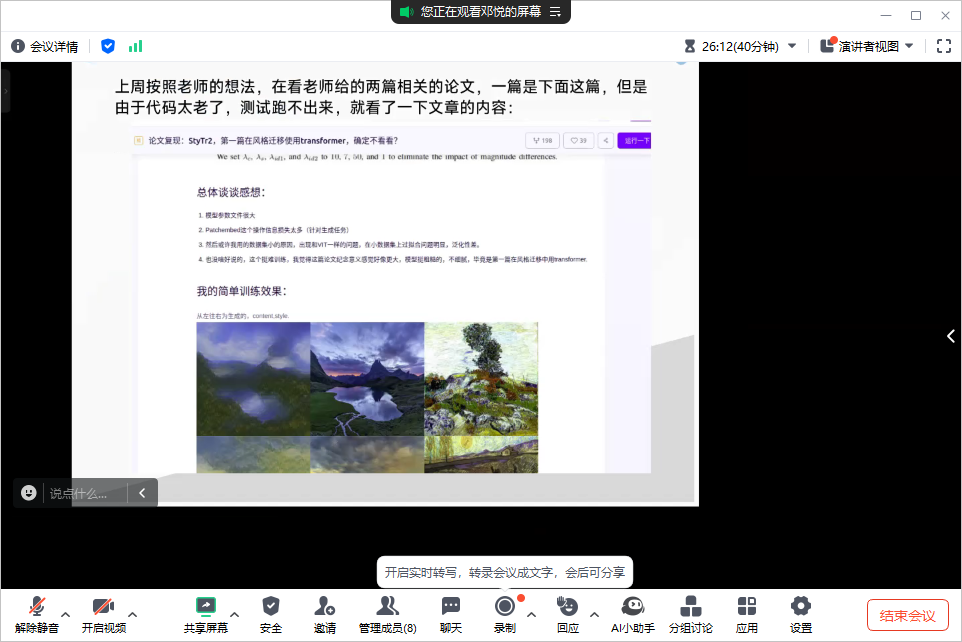
Task: Expand left edge panel handle
Action: pos(6,91)
